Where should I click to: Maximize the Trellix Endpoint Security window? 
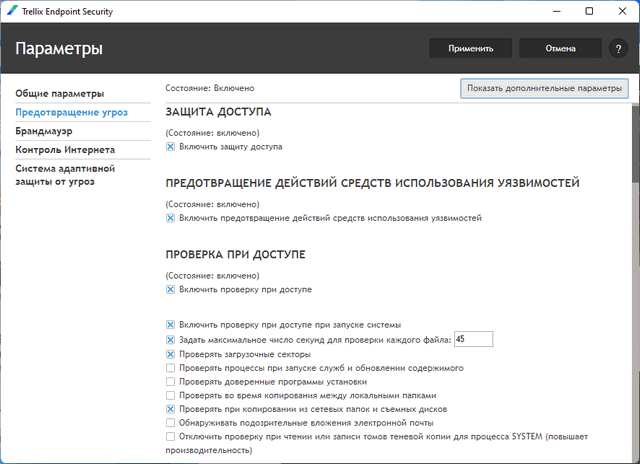pyautogui.click(x=590, y=11)
